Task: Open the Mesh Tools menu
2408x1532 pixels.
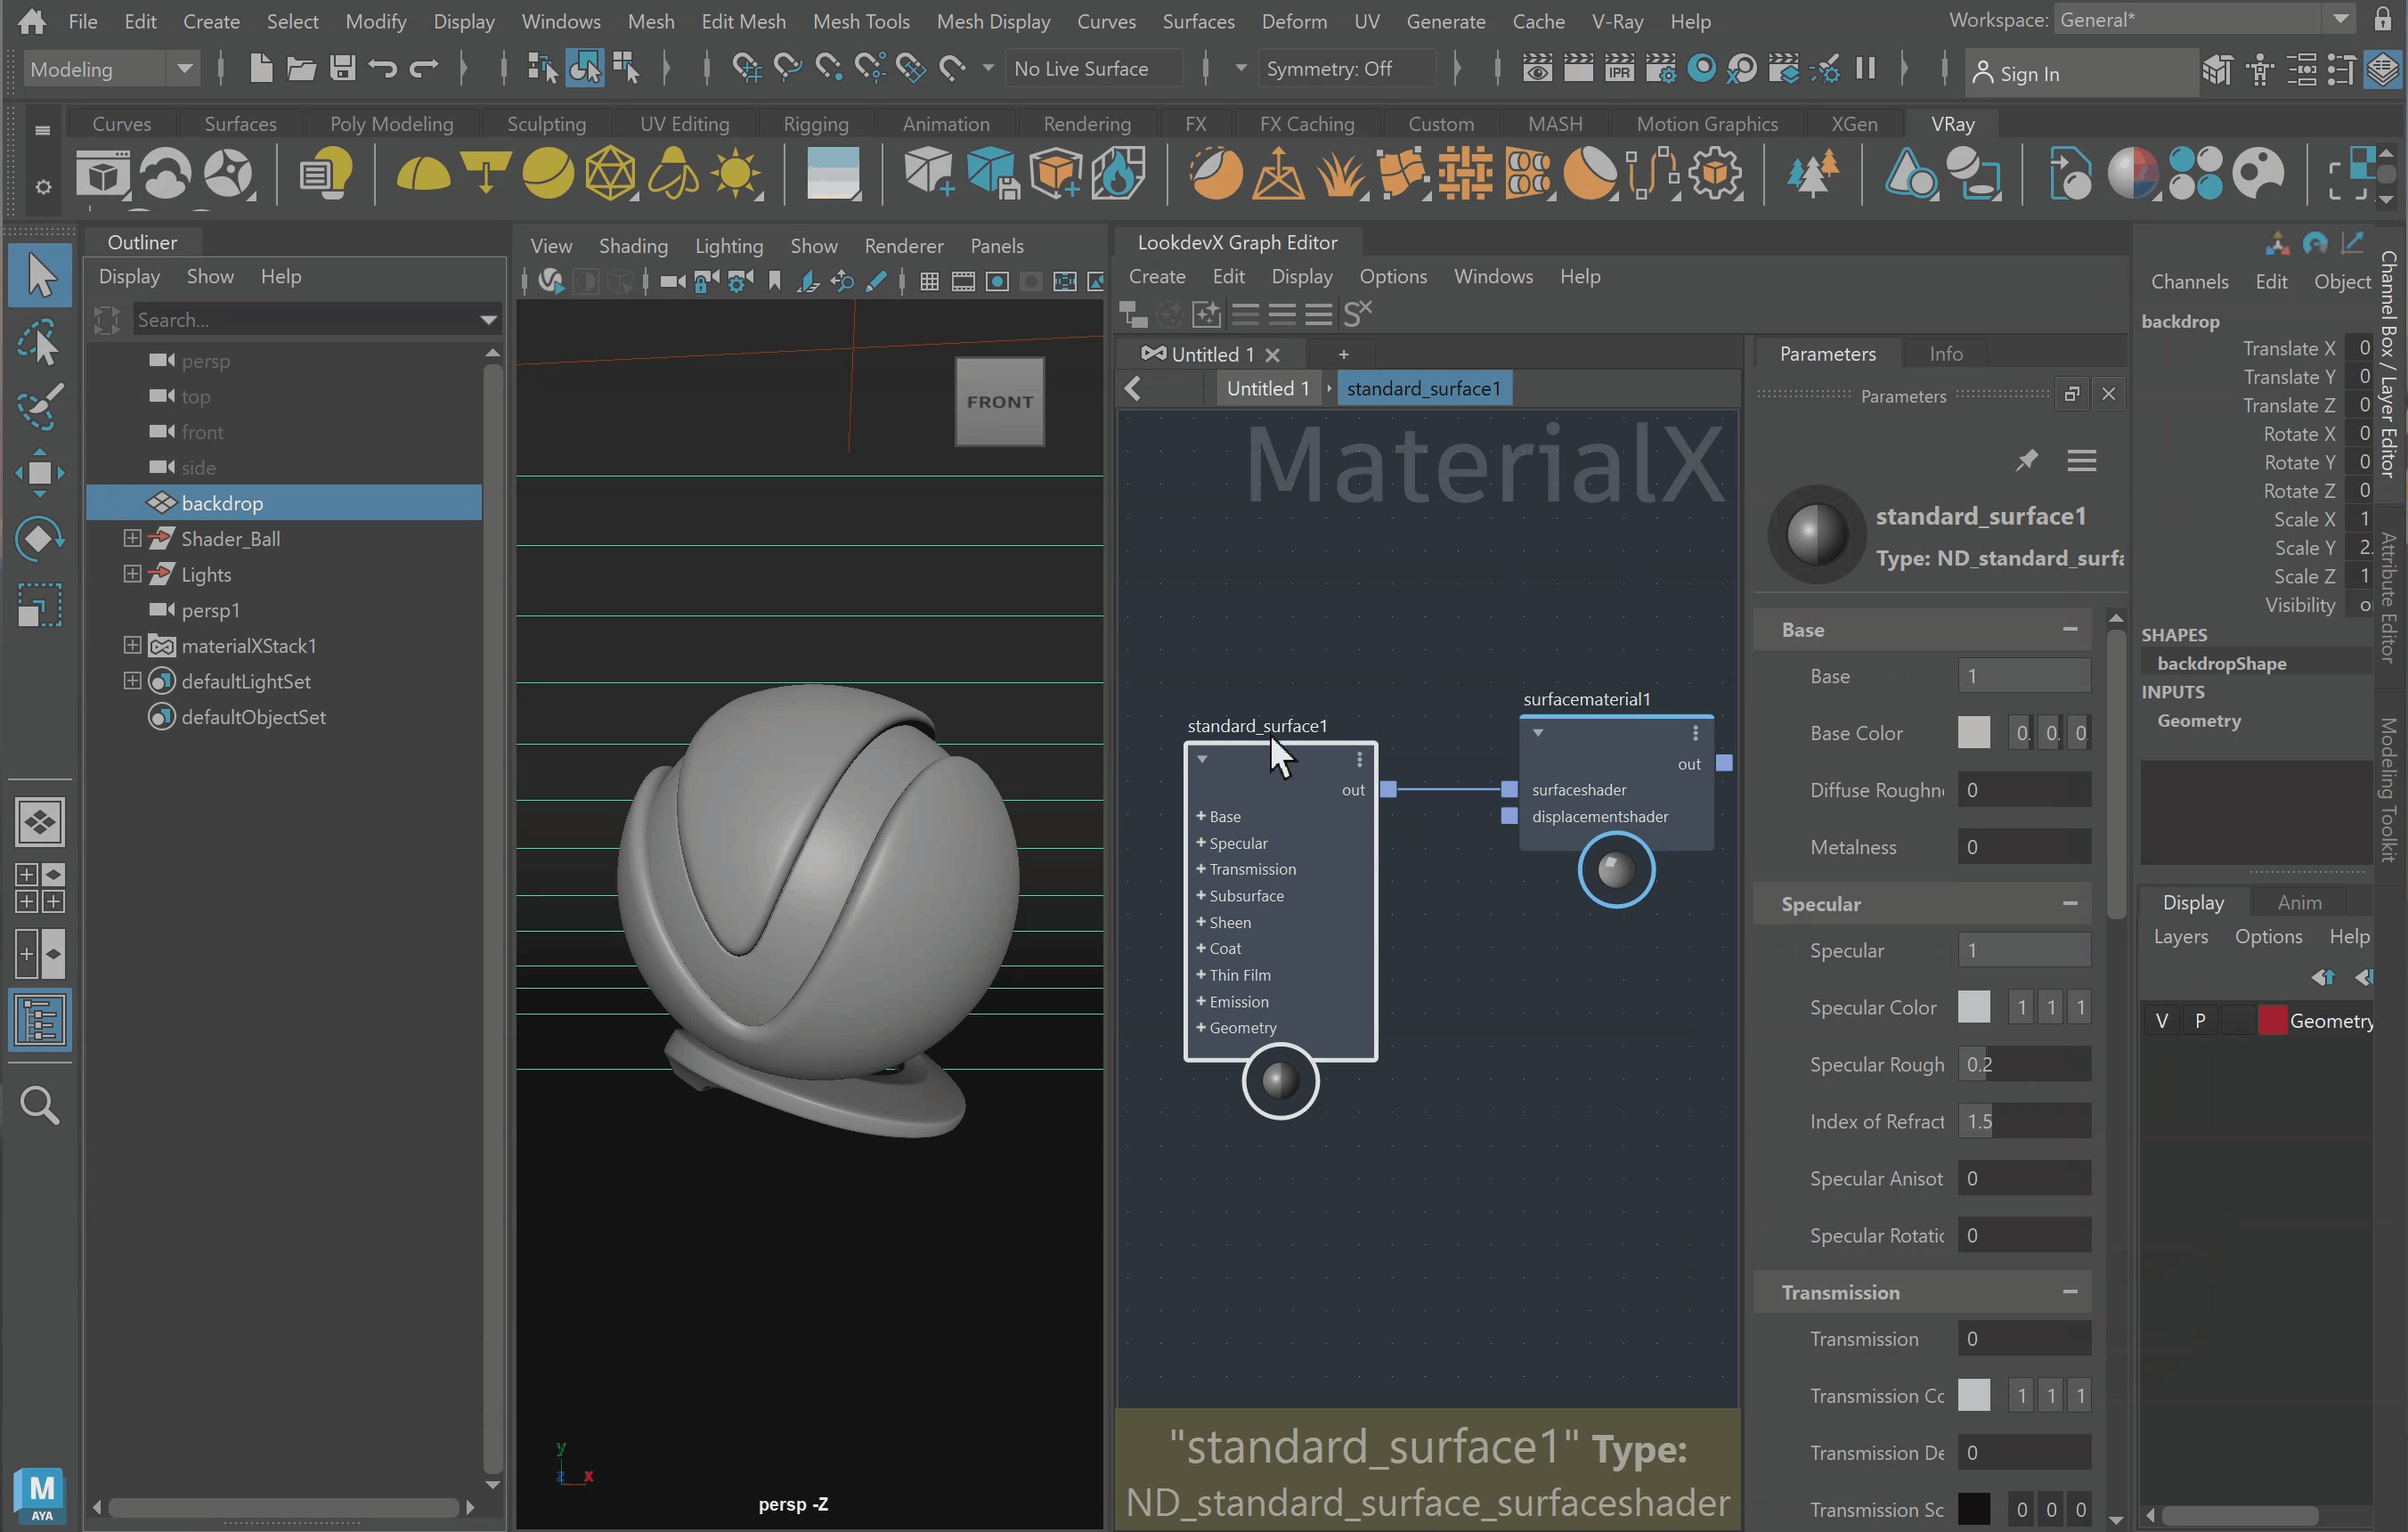Action: coord(860,21)
